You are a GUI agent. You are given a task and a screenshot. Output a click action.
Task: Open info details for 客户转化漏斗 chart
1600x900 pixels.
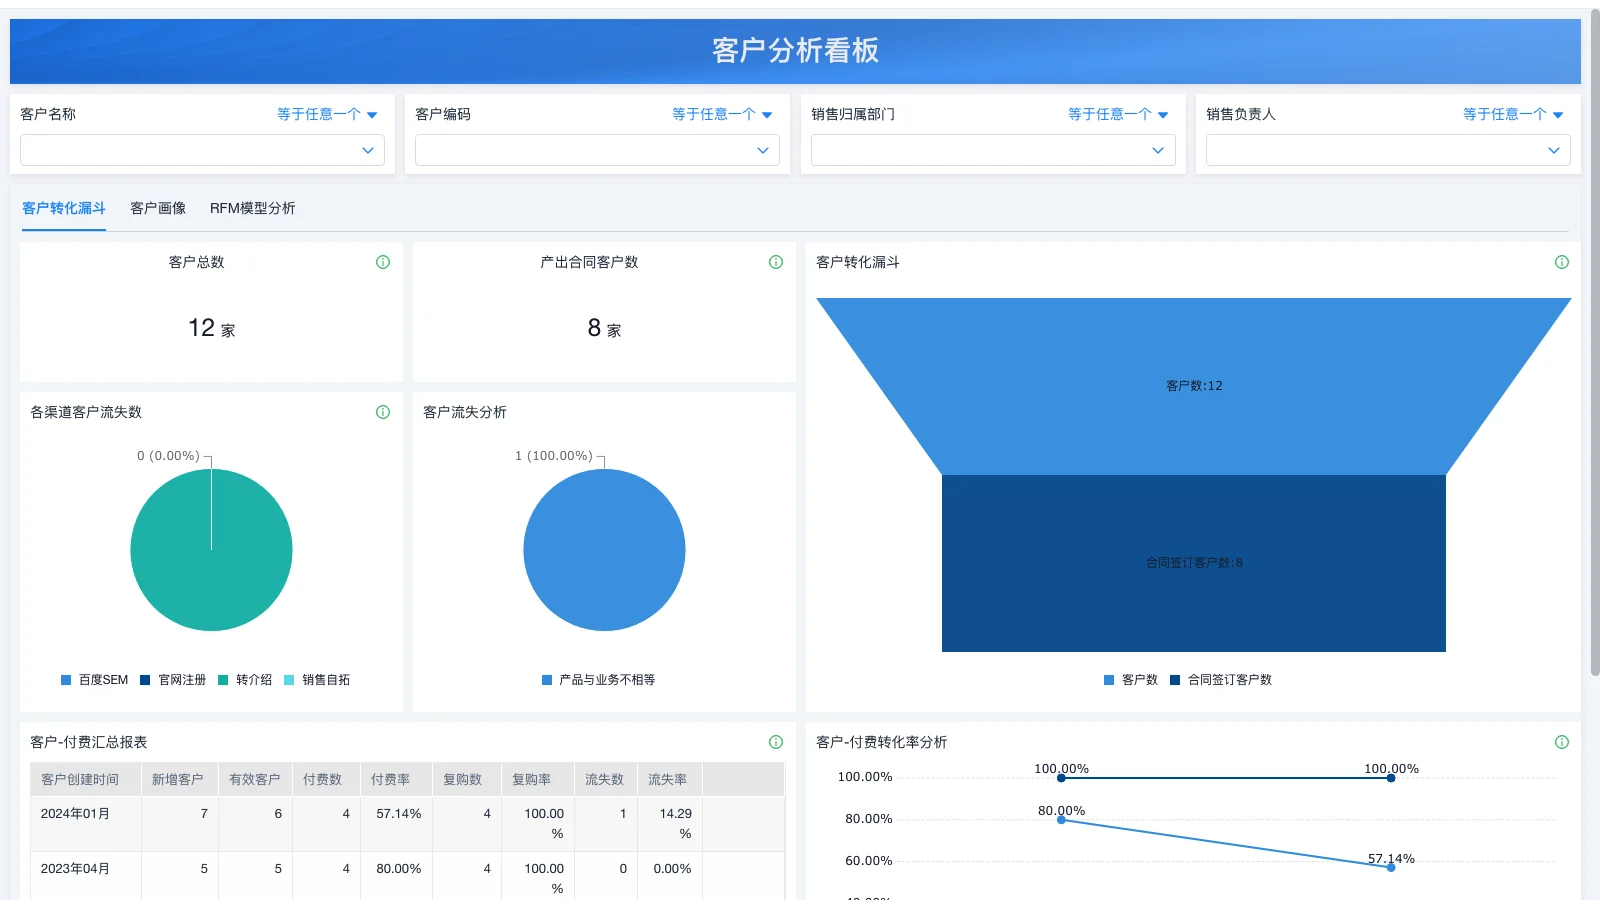(x=1563, y=262)
